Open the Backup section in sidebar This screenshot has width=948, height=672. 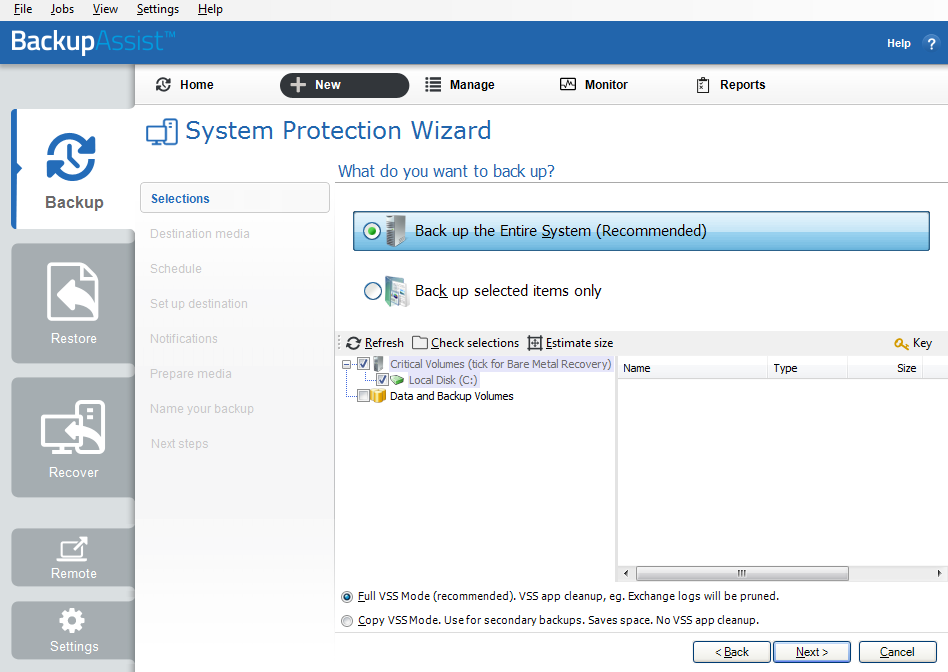click(x=73, y=169)
